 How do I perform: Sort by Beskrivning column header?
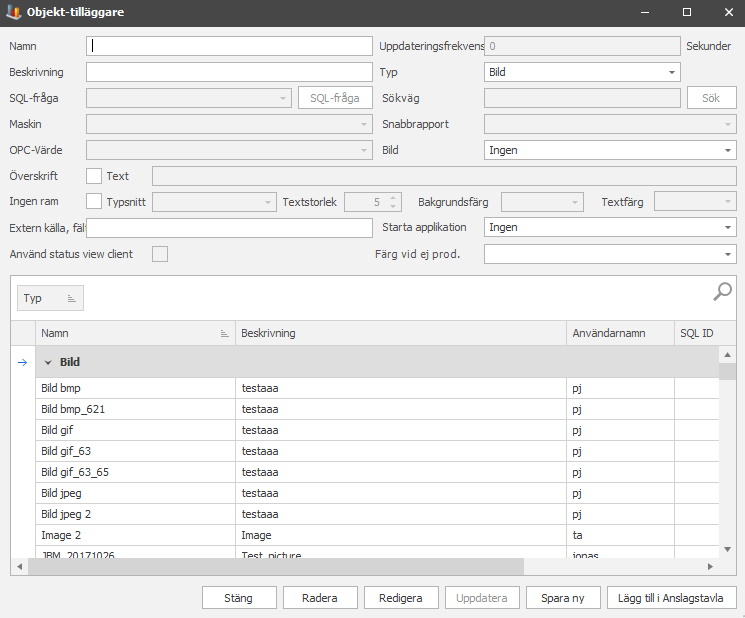pos(401,333)
